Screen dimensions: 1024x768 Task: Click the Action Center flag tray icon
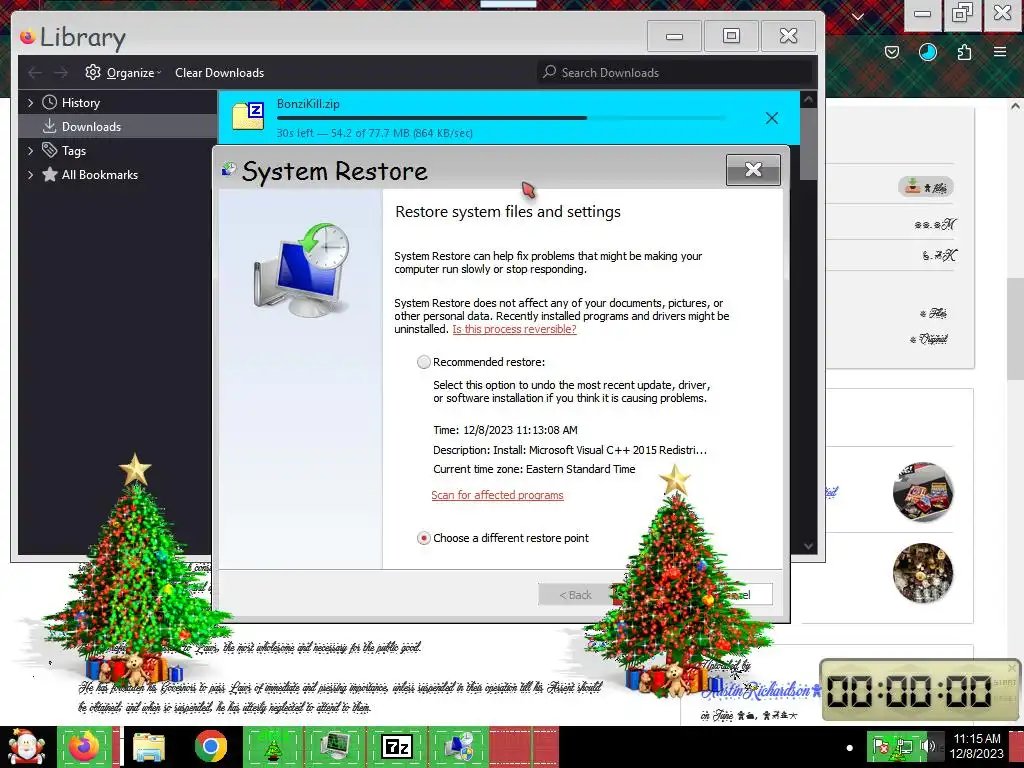pos(880,746)
